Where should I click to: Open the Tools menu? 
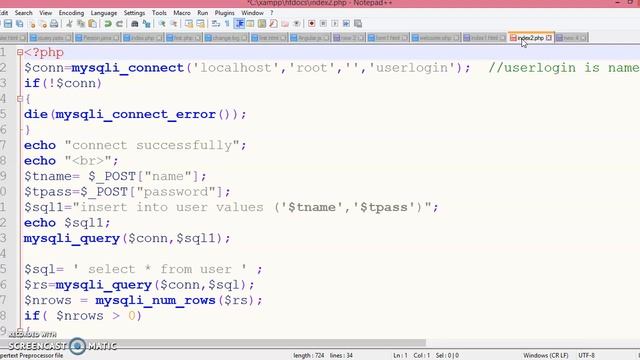pyautogui.click(x=159, y=13)
